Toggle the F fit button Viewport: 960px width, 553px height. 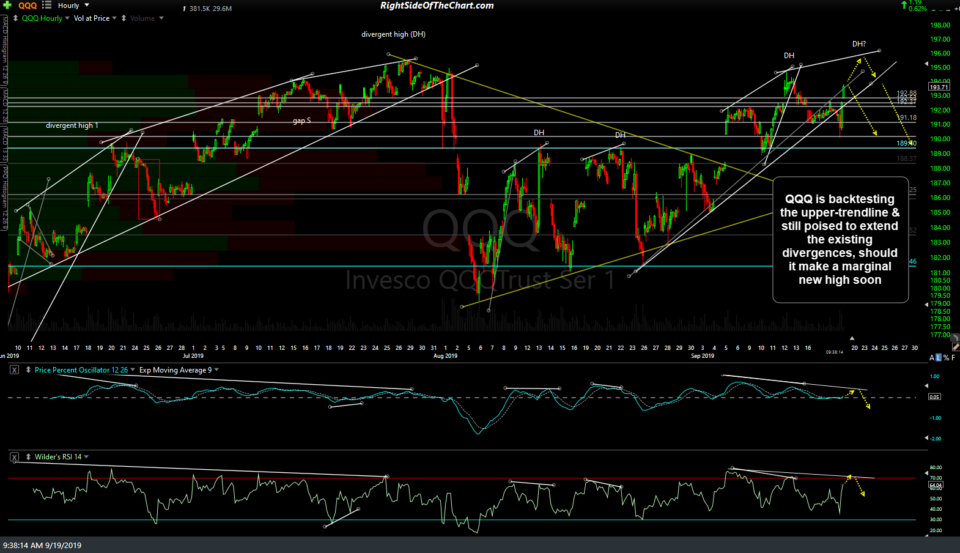(x=954, y=358)
